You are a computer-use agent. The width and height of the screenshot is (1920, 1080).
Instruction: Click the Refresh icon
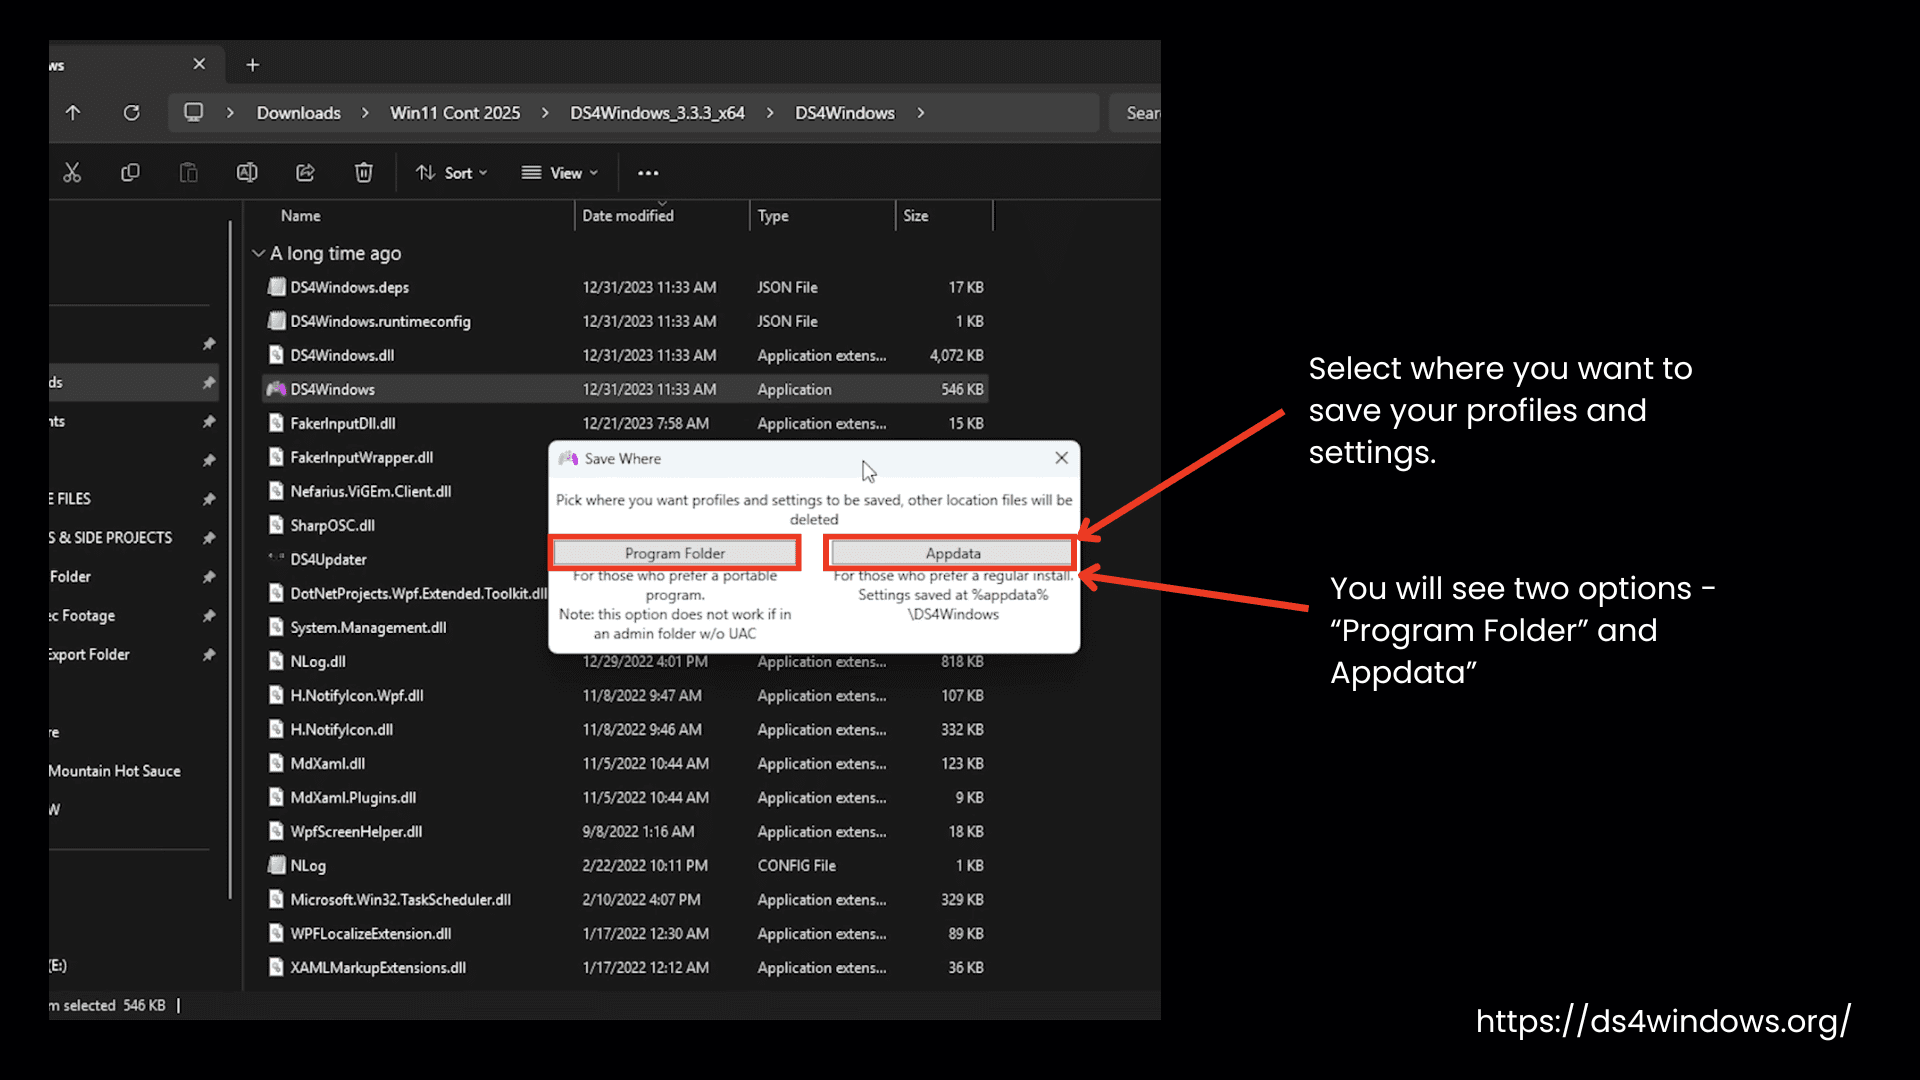[131, 113]
